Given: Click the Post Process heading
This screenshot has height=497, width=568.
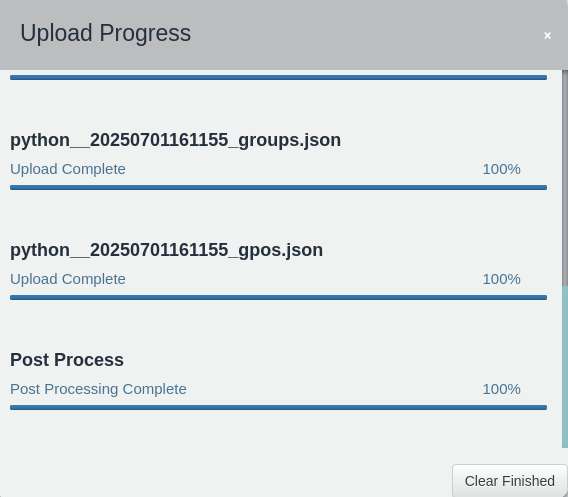Looking at the screenshot, I should pyautogui.click(x=67, y=360).
